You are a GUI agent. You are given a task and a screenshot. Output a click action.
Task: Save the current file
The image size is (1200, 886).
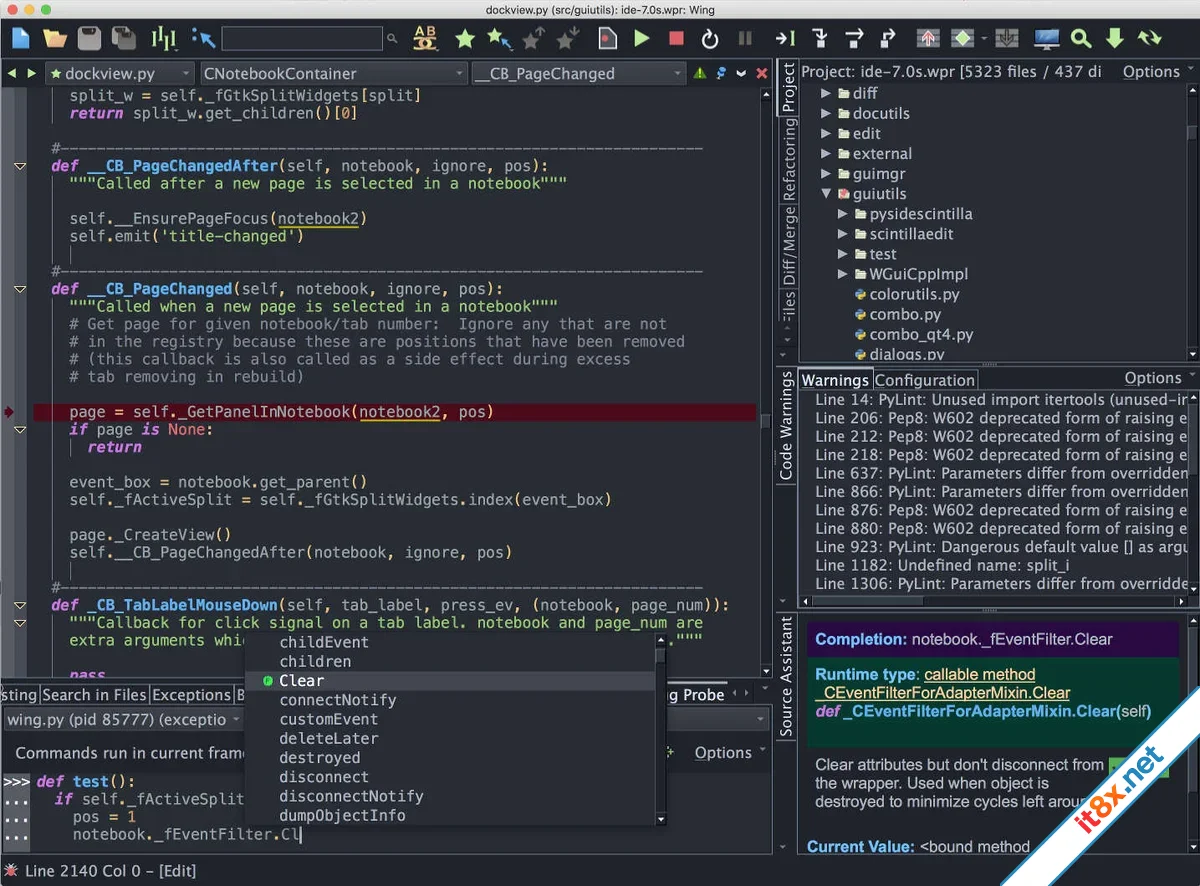tap(89, 39)
